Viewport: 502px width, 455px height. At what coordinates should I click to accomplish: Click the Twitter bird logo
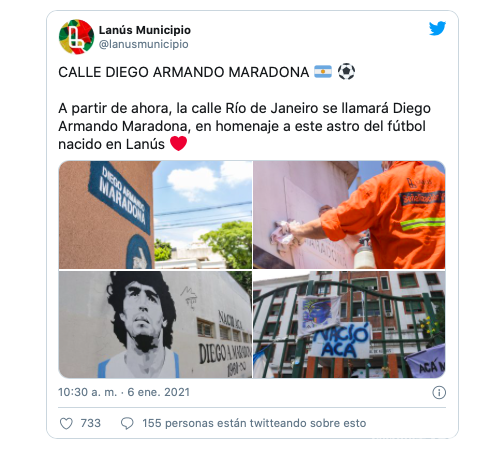click(437, 28)
